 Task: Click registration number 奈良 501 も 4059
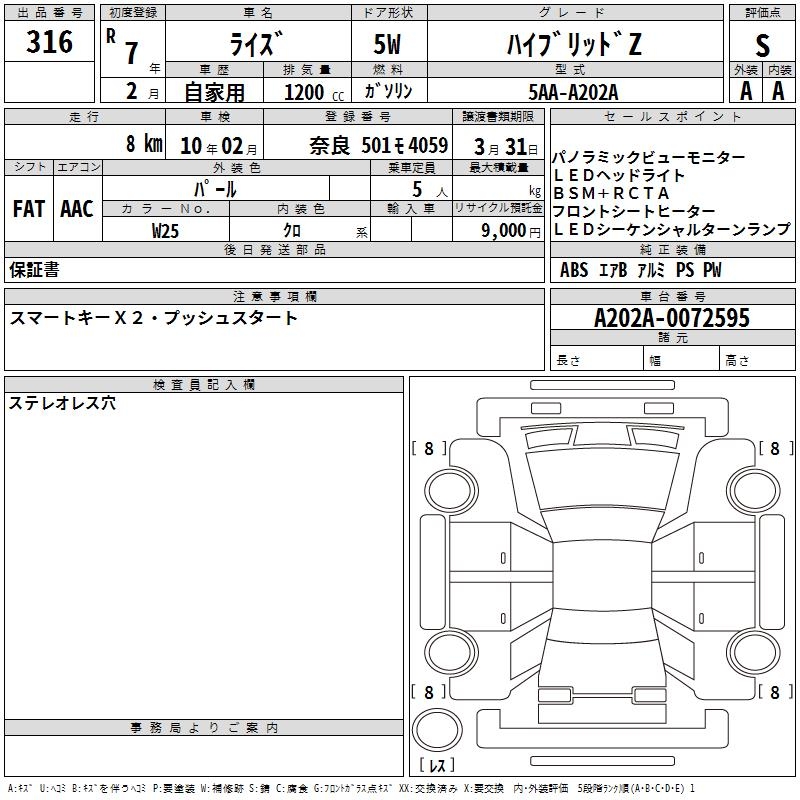click(379, 146)
